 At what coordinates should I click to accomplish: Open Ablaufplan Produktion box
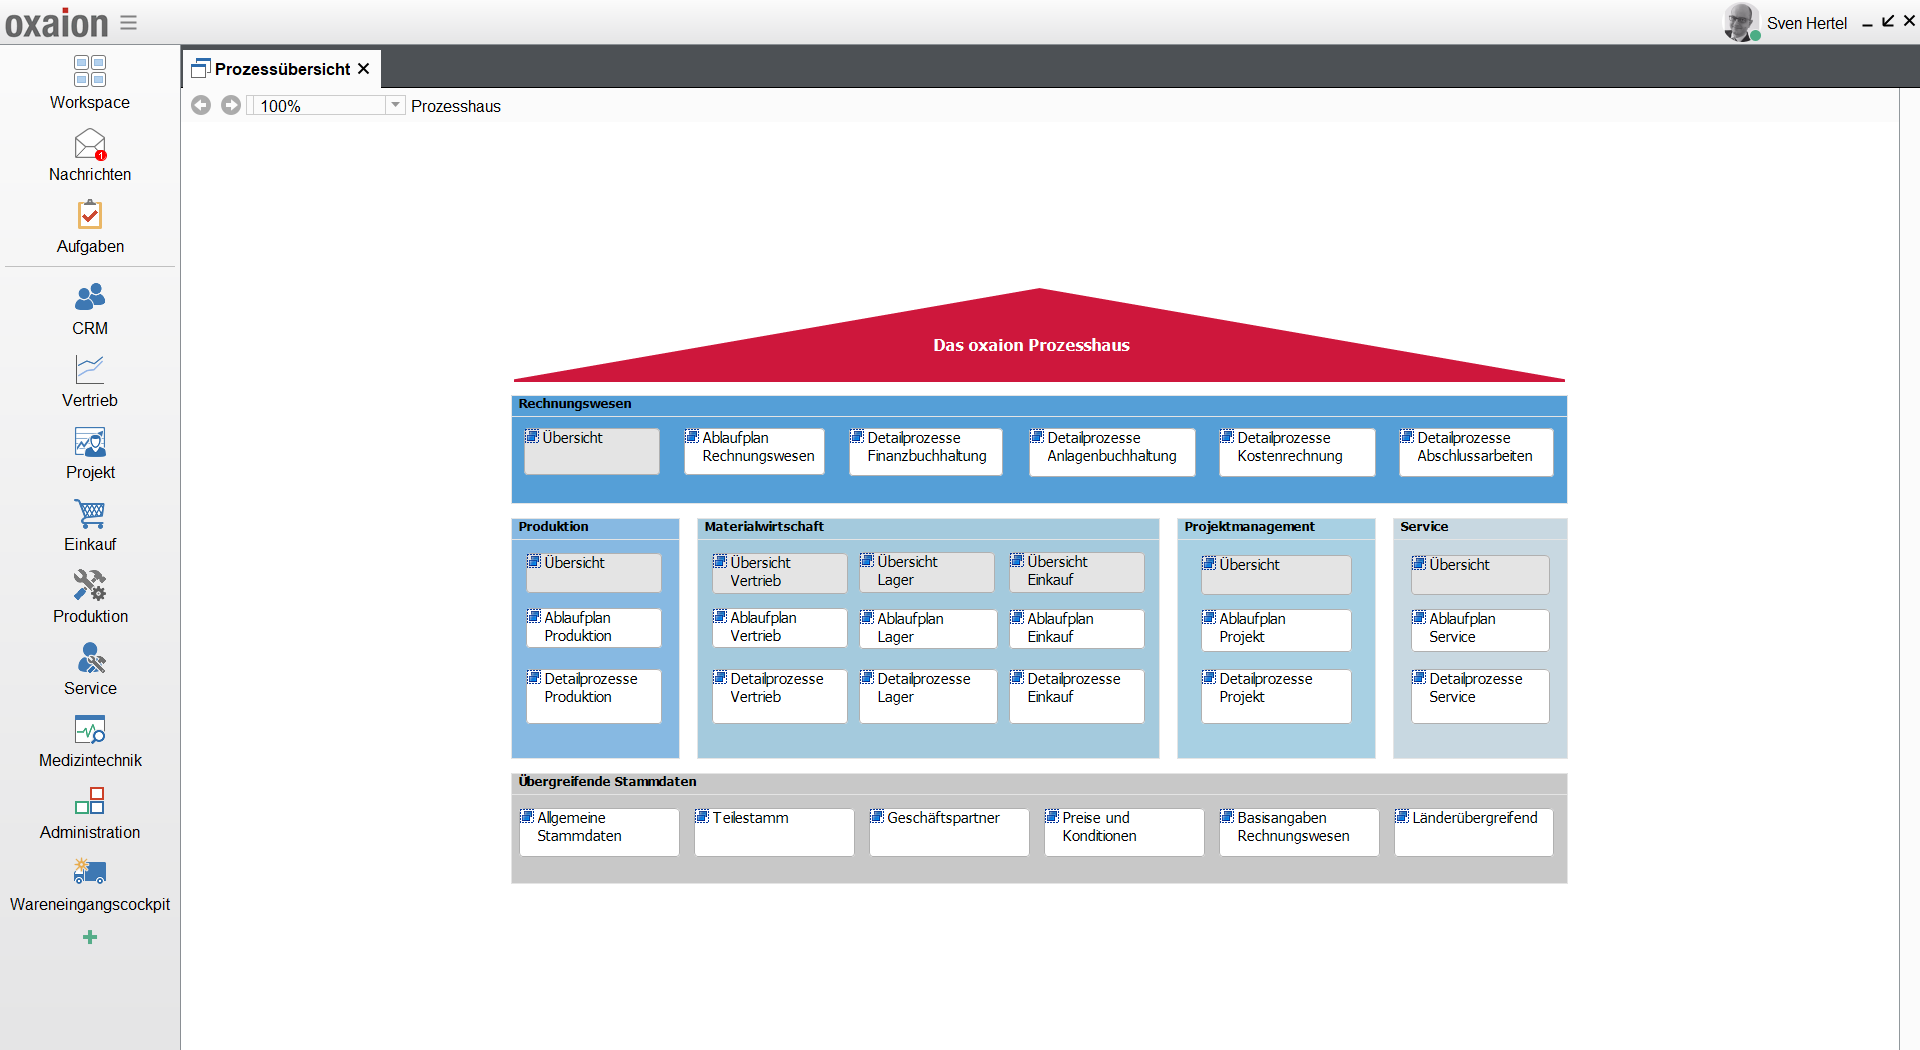click(x=594, y=628)
